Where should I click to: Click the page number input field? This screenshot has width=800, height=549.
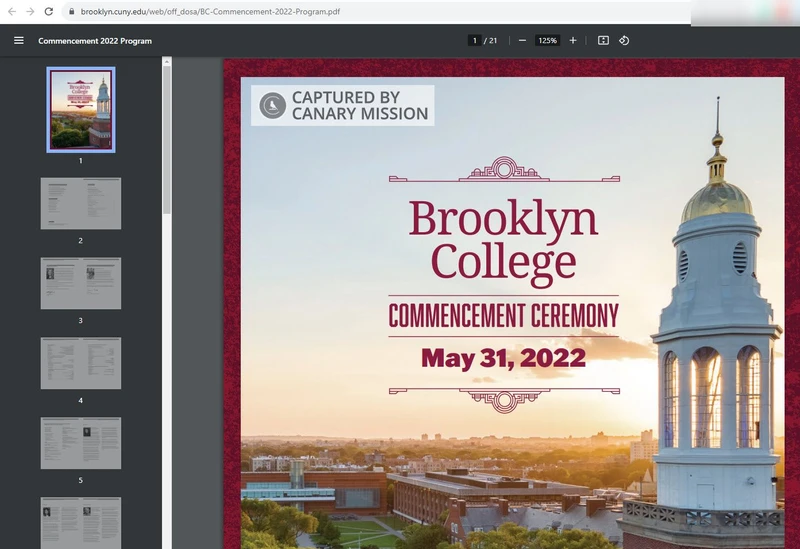[x=474, y=41]
